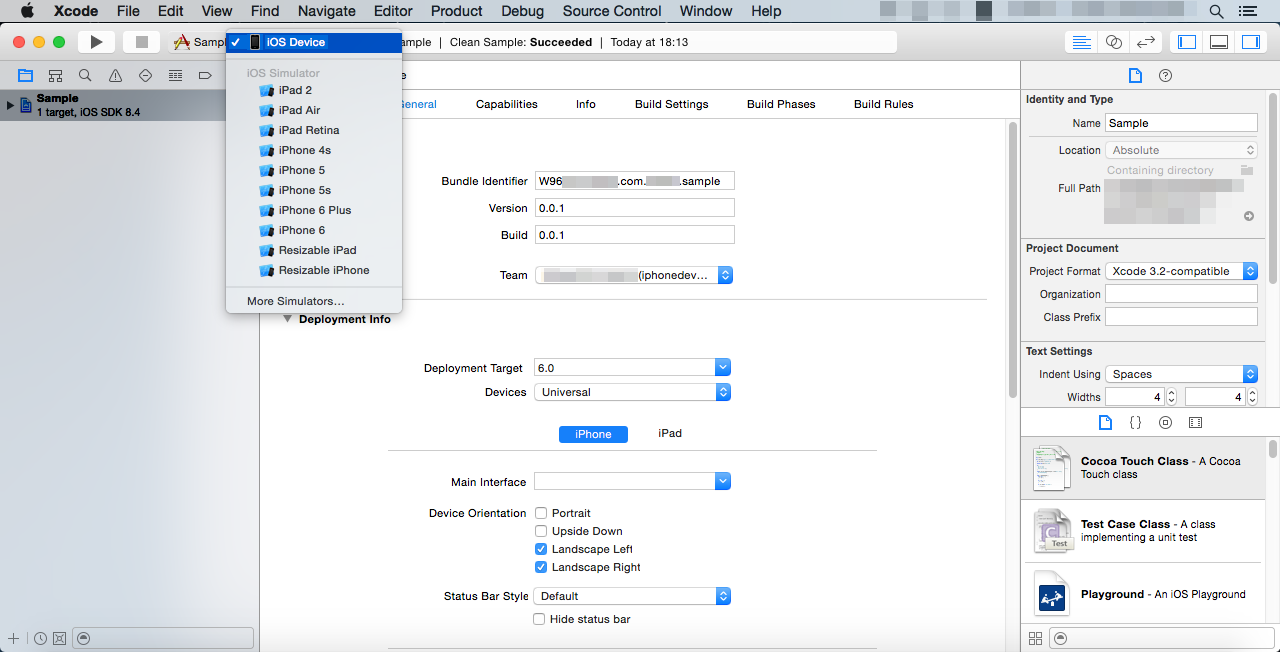This screenshot has width=1280, height=652.
Task: Open the Product menu
Action: 457,11
